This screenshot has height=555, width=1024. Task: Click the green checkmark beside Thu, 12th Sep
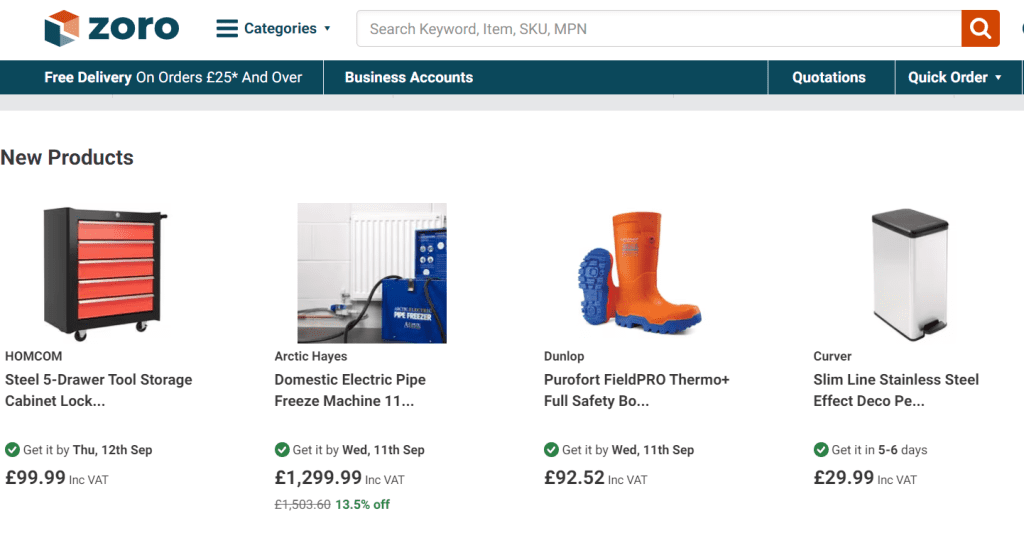click(12, 450)
